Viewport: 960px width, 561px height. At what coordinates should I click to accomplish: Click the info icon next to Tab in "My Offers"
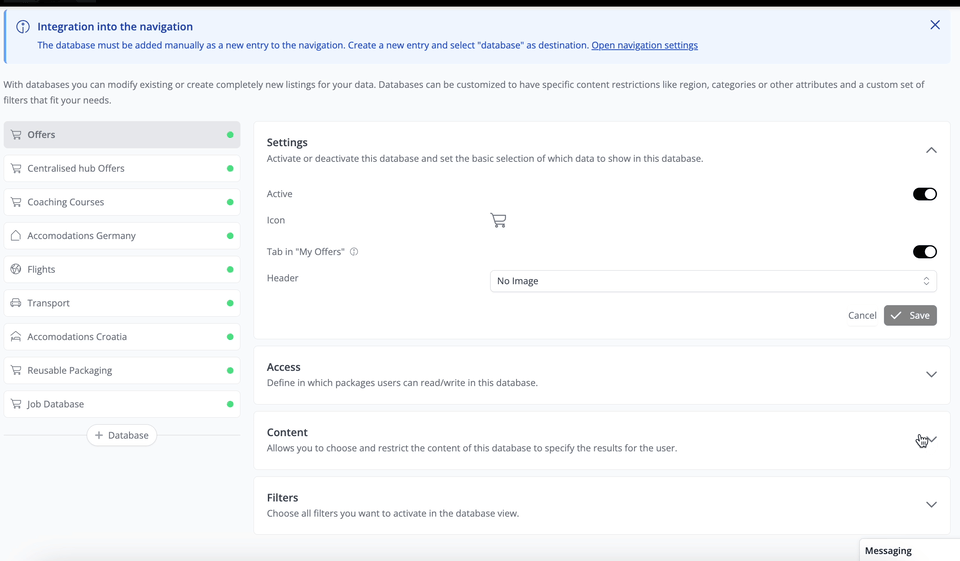click(354, 252)
